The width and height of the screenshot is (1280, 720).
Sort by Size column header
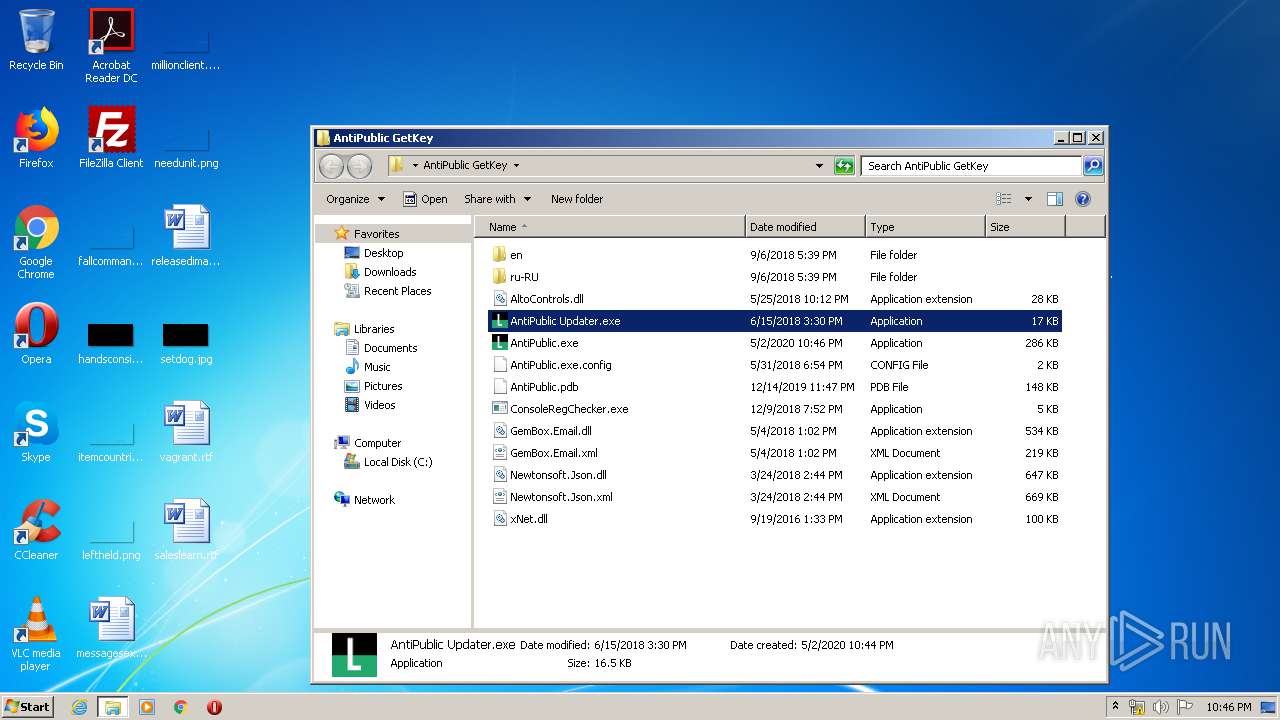(1025, 227)
